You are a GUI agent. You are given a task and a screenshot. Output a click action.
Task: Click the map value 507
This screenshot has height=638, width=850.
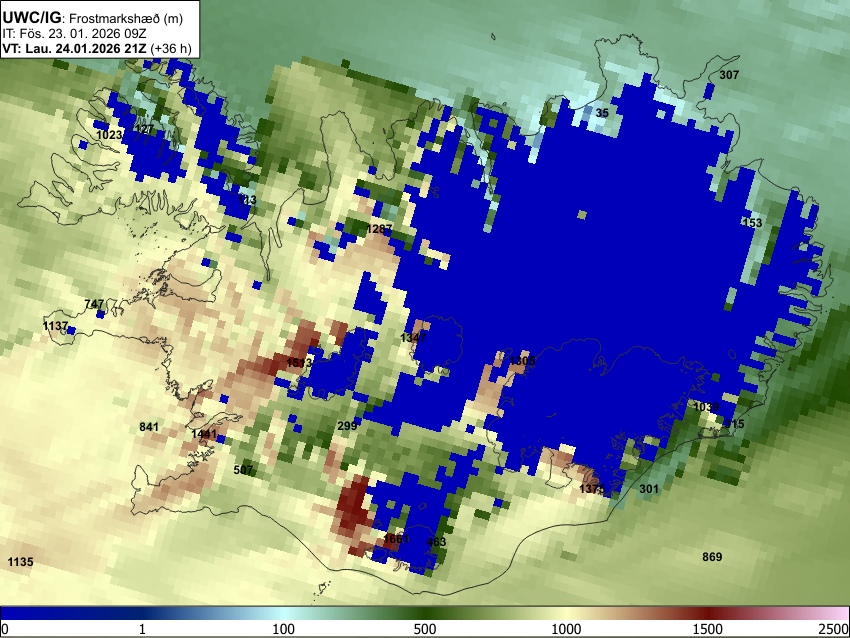243,469
